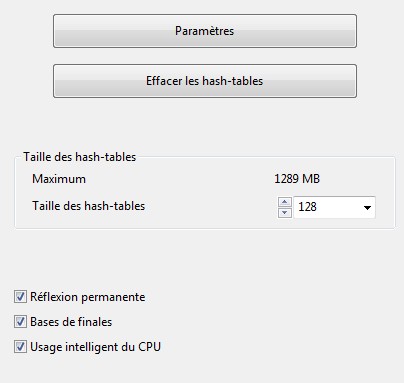Select the Maximum label

59,179
